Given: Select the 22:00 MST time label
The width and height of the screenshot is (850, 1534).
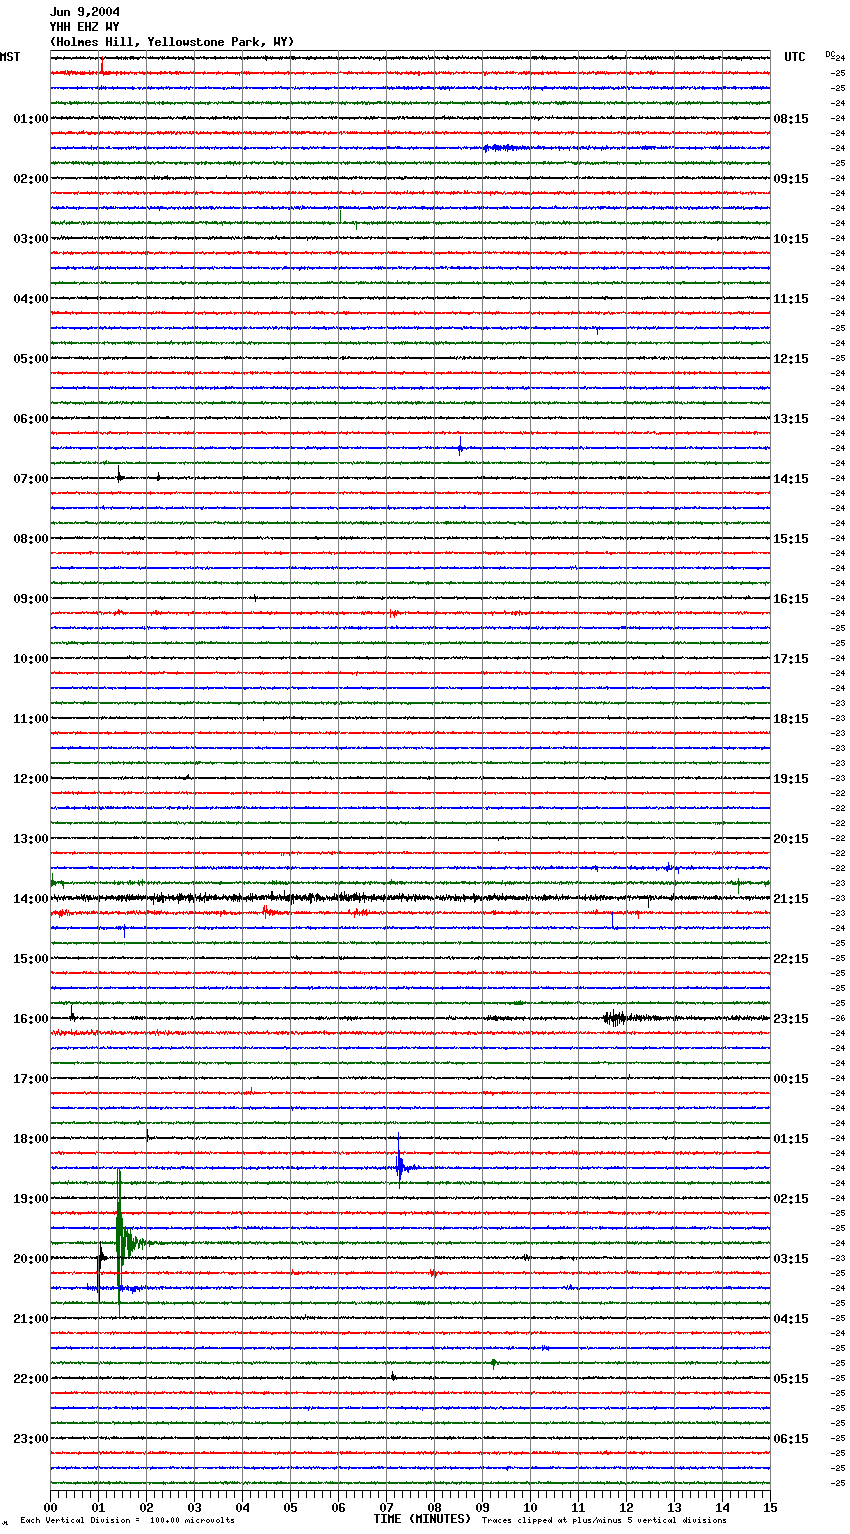Looking at the screenshot, I should tap(31, 1379).
